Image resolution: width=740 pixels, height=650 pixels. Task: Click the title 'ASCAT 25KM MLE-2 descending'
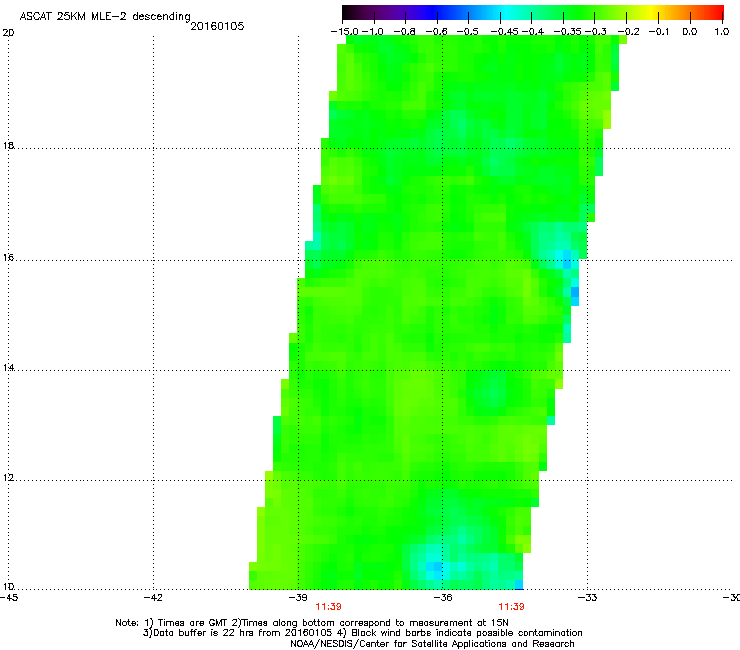105,16
